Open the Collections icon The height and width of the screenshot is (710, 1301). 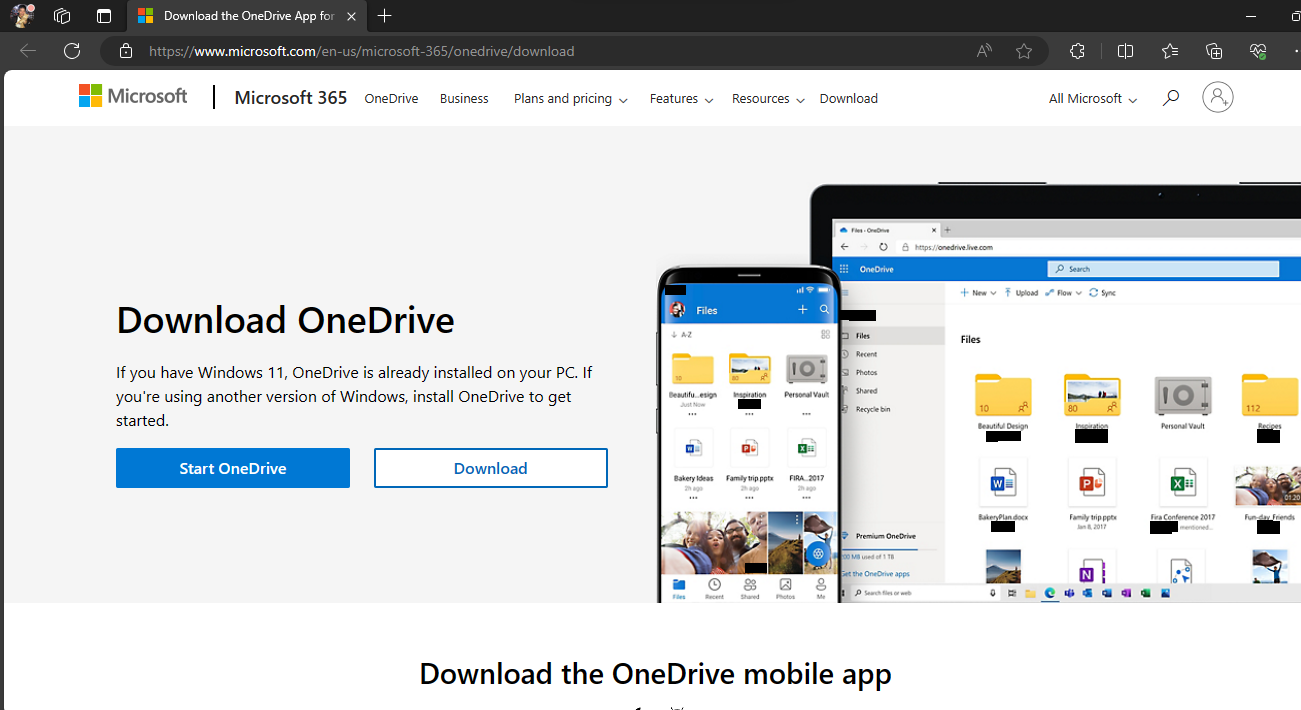pyautogui.click(x=1214, y=51)
